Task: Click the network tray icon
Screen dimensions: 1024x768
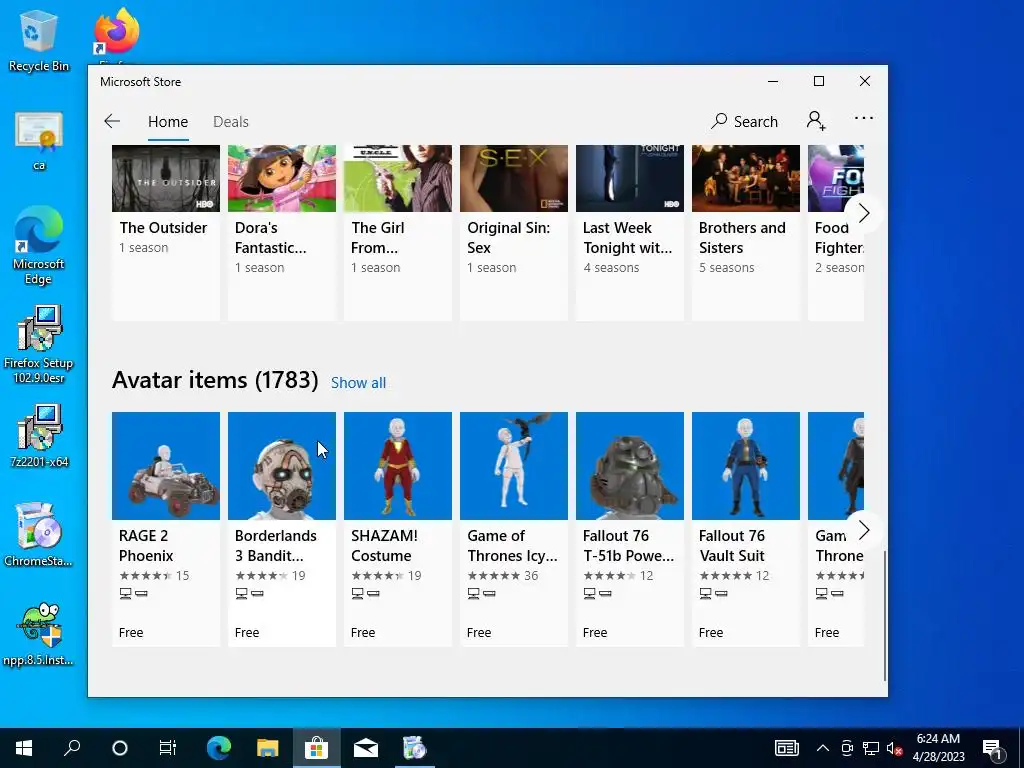Action: (871, 748)
